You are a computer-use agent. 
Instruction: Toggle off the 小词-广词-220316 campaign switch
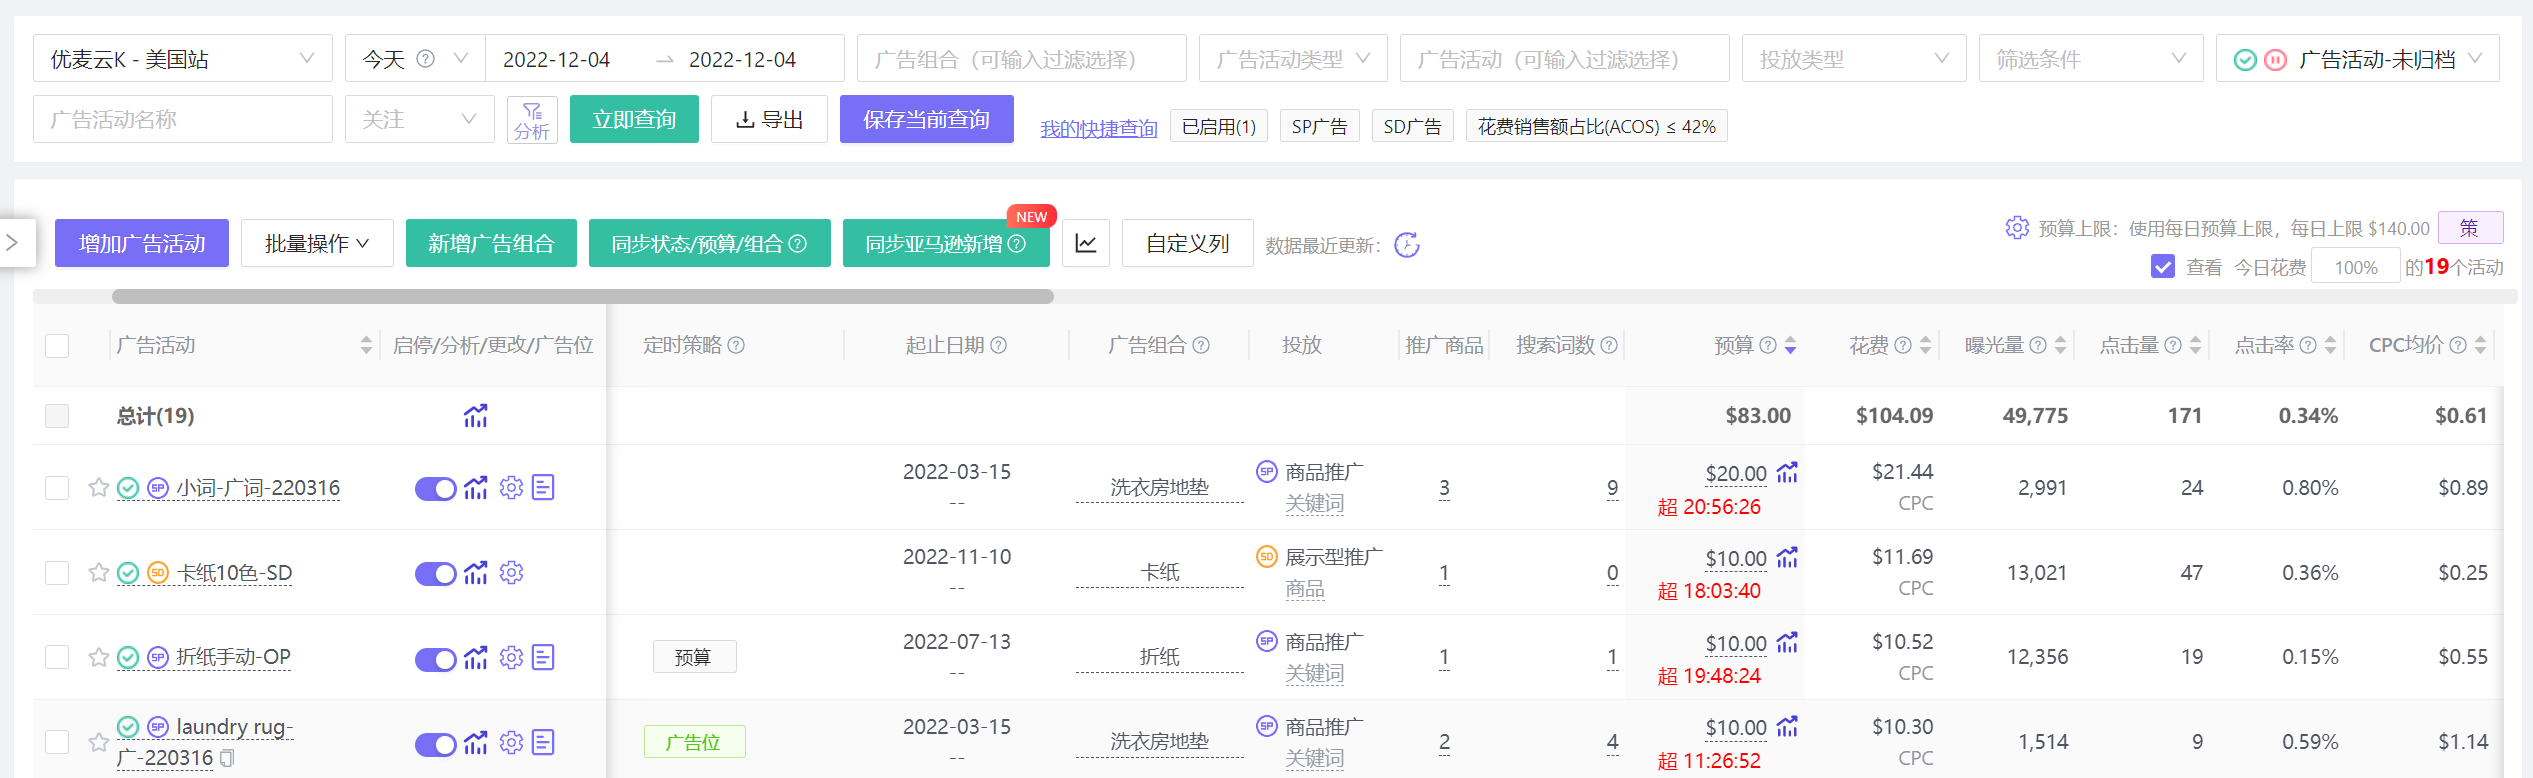pos(435,489)
